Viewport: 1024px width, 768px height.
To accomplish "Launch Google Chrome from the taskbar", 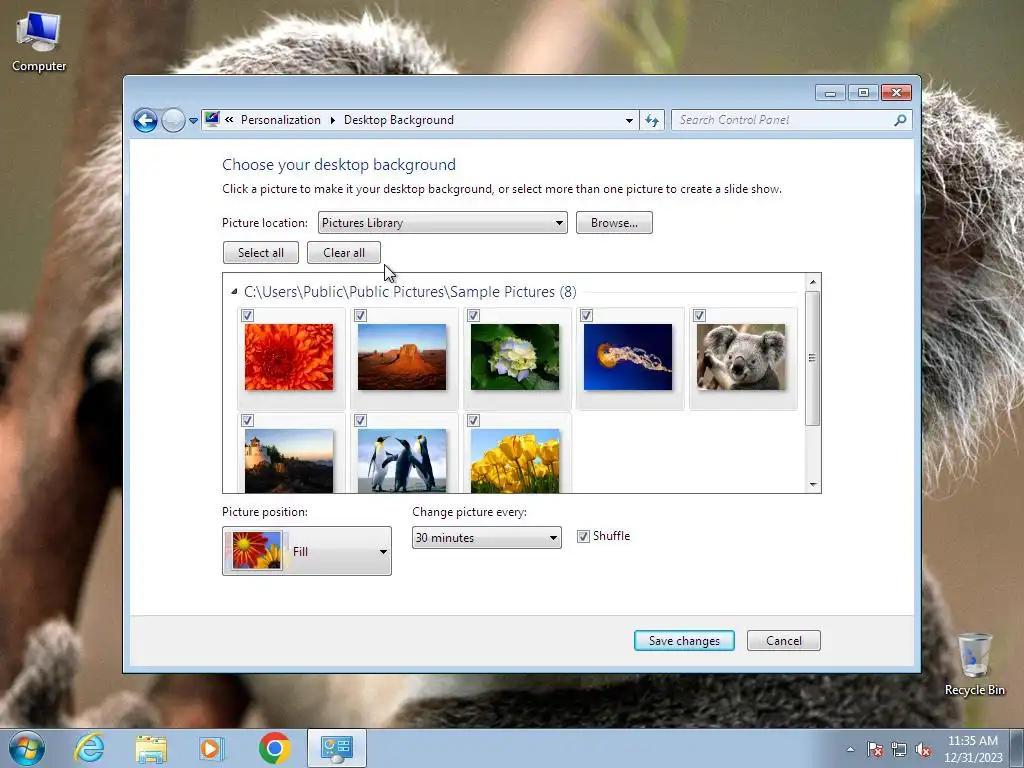I will 274,748.
